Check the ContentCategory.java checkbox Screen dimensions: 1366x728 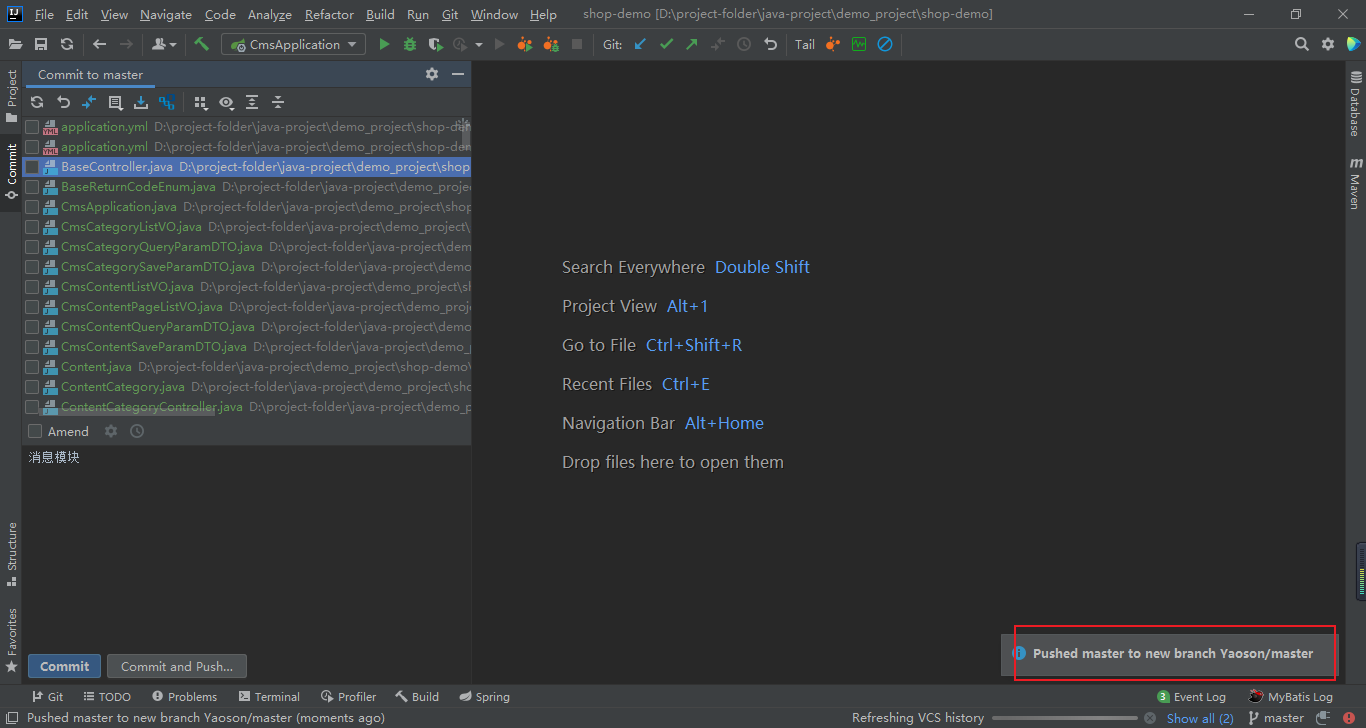[x=32, y=387]
